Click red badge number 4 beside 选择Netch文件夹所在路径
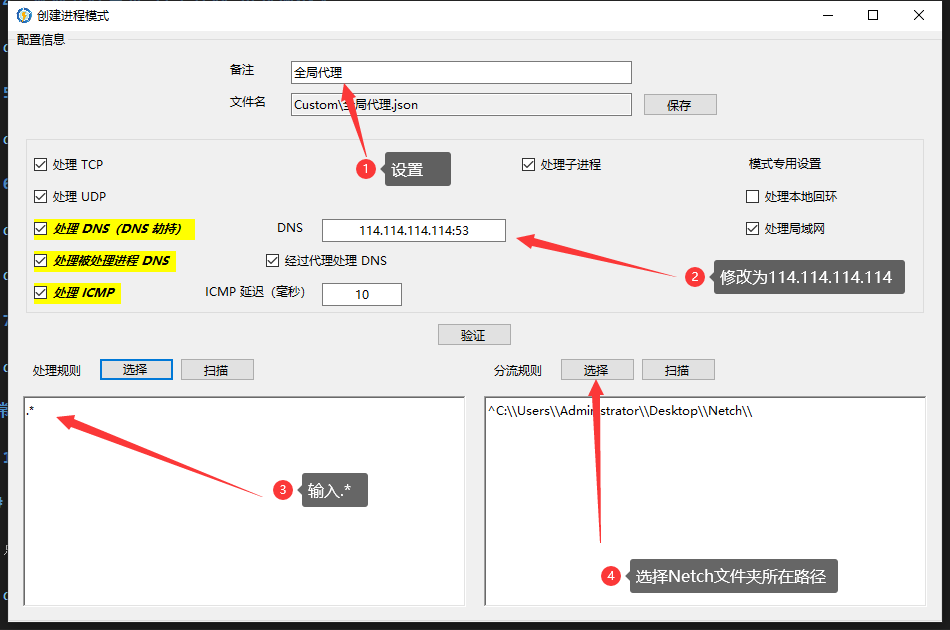This screenshot has height=630, width=950. [610, 576]
